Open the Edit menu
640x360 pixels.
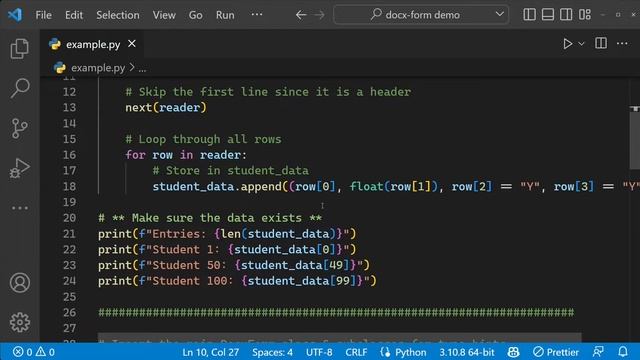point(74,15)
